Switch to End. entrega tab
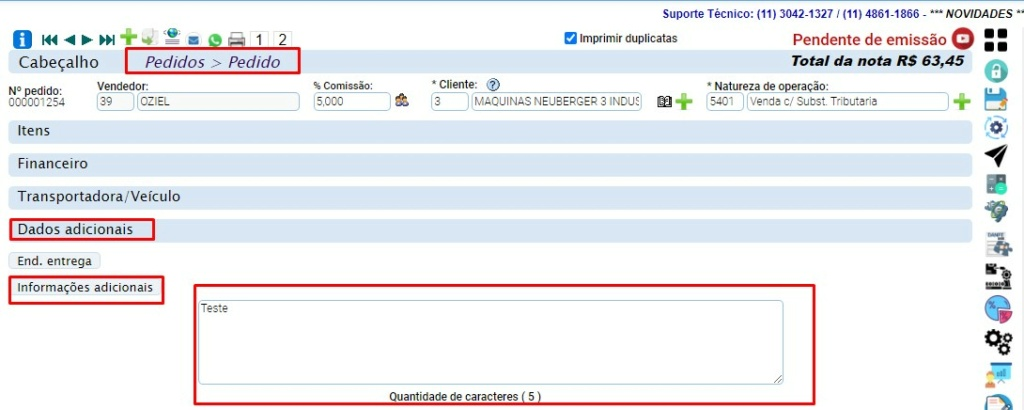This screenshot has height=410, width=1024. pyautogui.click(x=55, y=261)
